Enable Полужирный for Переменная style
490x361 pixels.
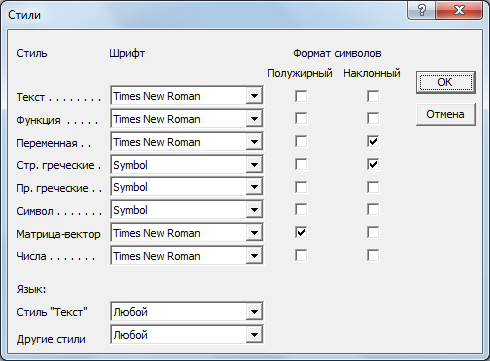click(x=301, y=141)
